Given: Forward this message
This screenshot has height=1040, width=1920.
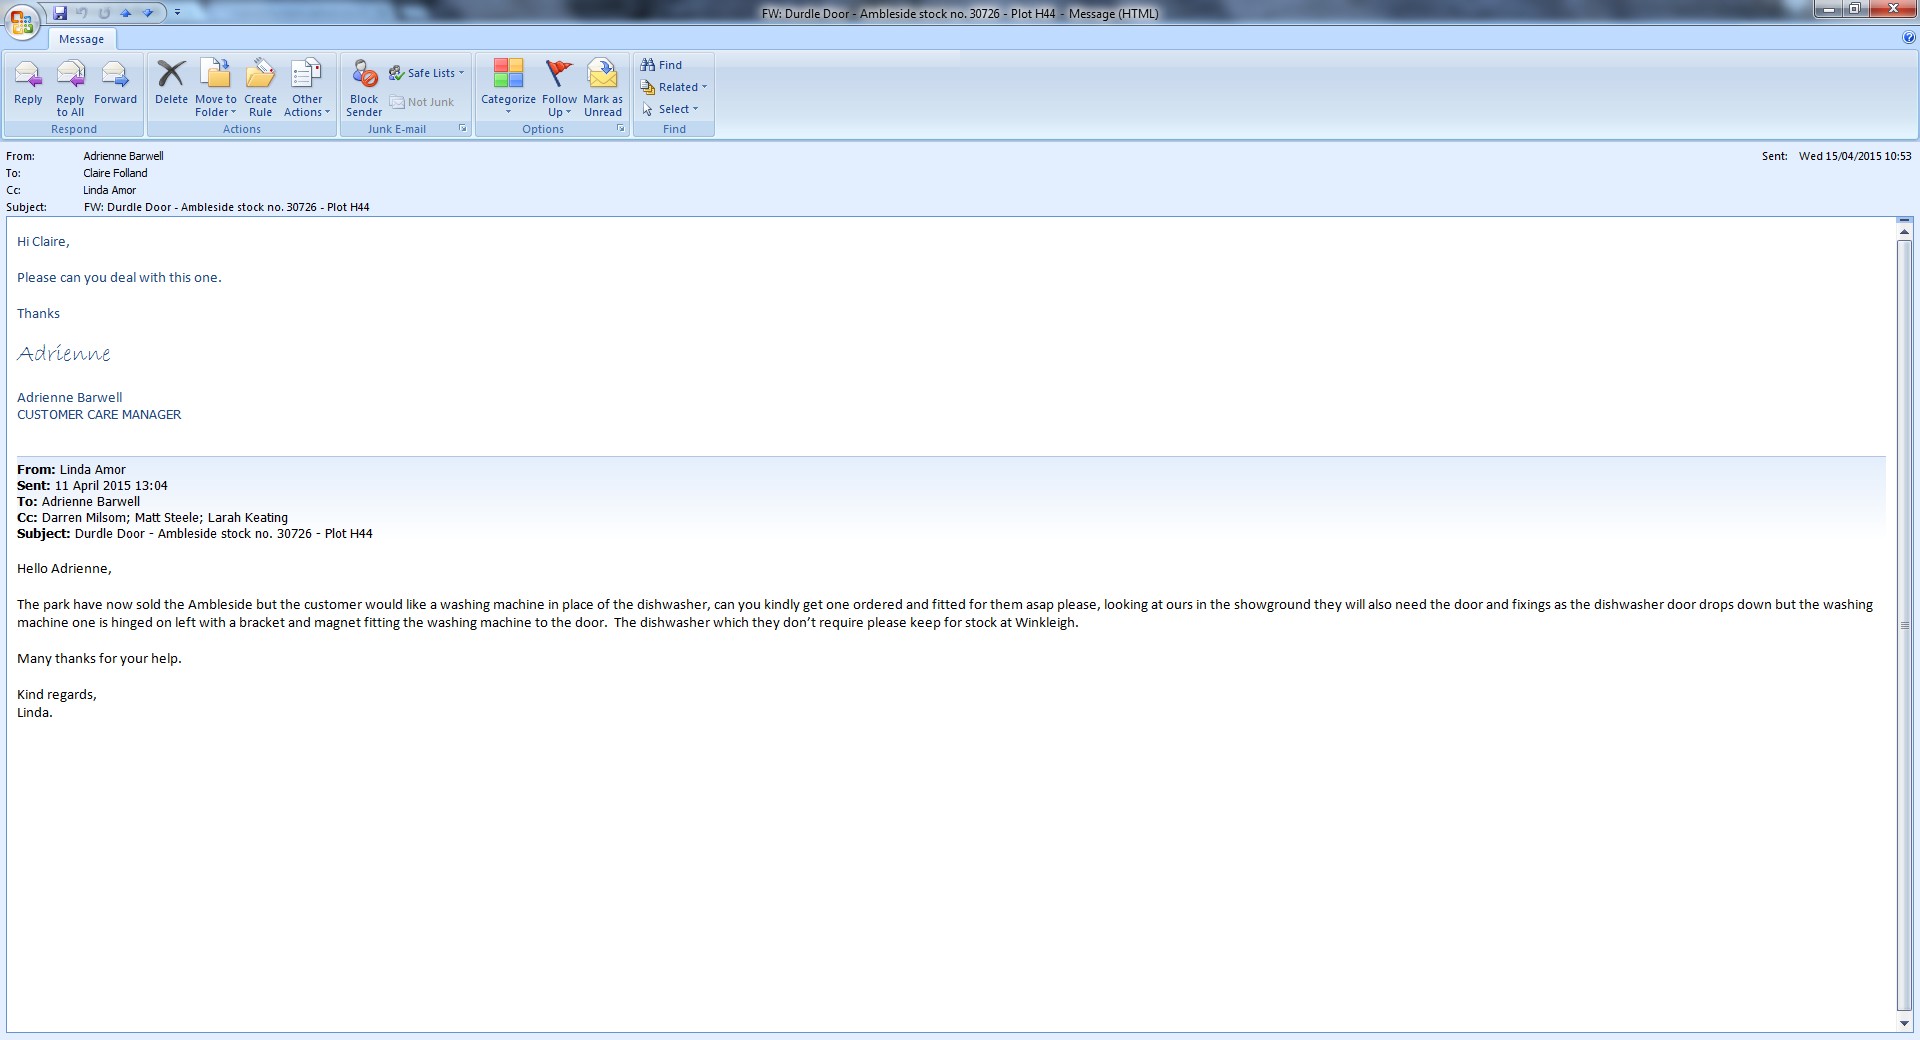Looking at the screenshot, I should click(115, 84).
